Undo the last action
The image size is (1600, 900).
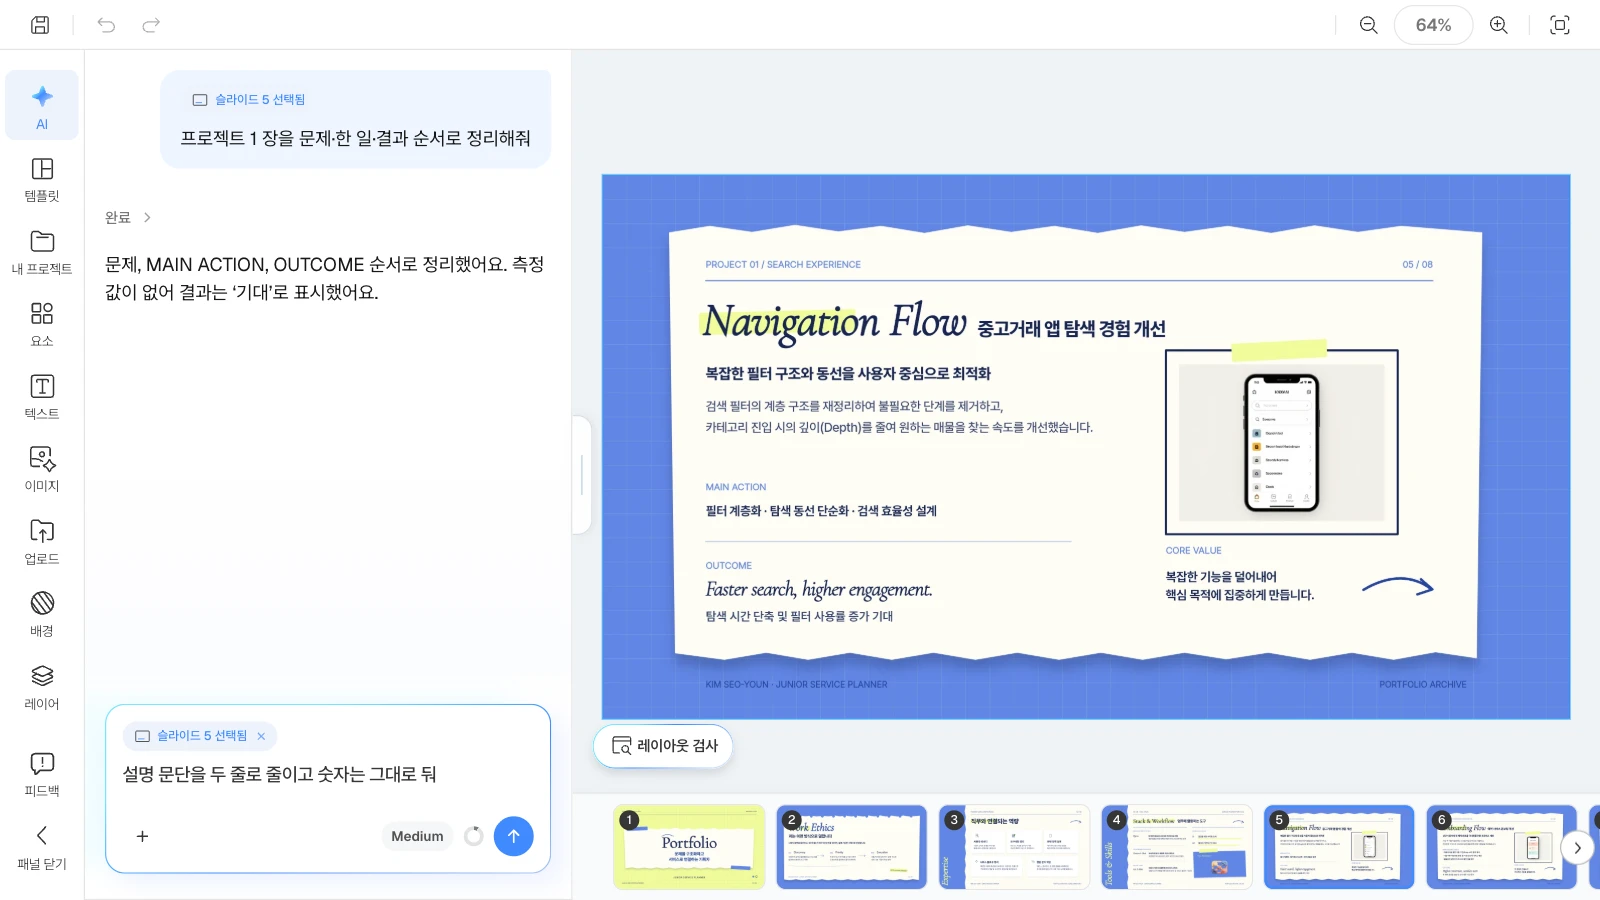point(106,25)
